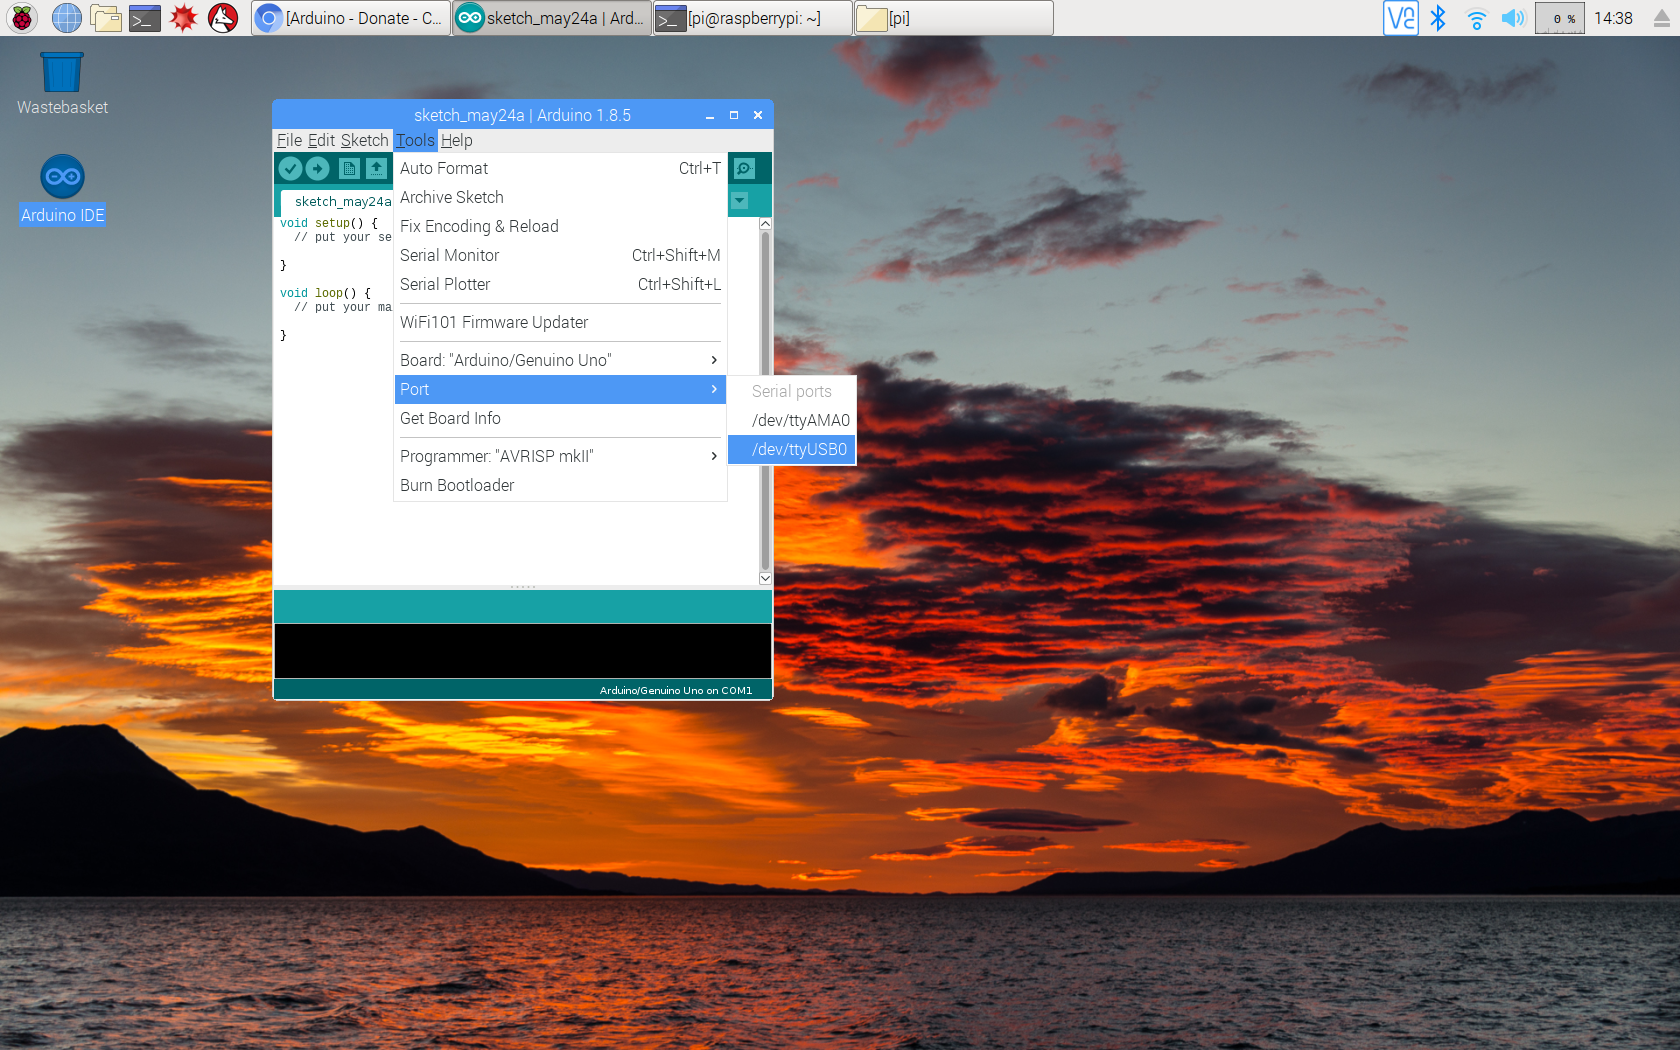Screen dimensions: 1680x1050
Task: Select the Arduino IDE desktop icon
Action: pyautogui.click(x=62, y=190)
